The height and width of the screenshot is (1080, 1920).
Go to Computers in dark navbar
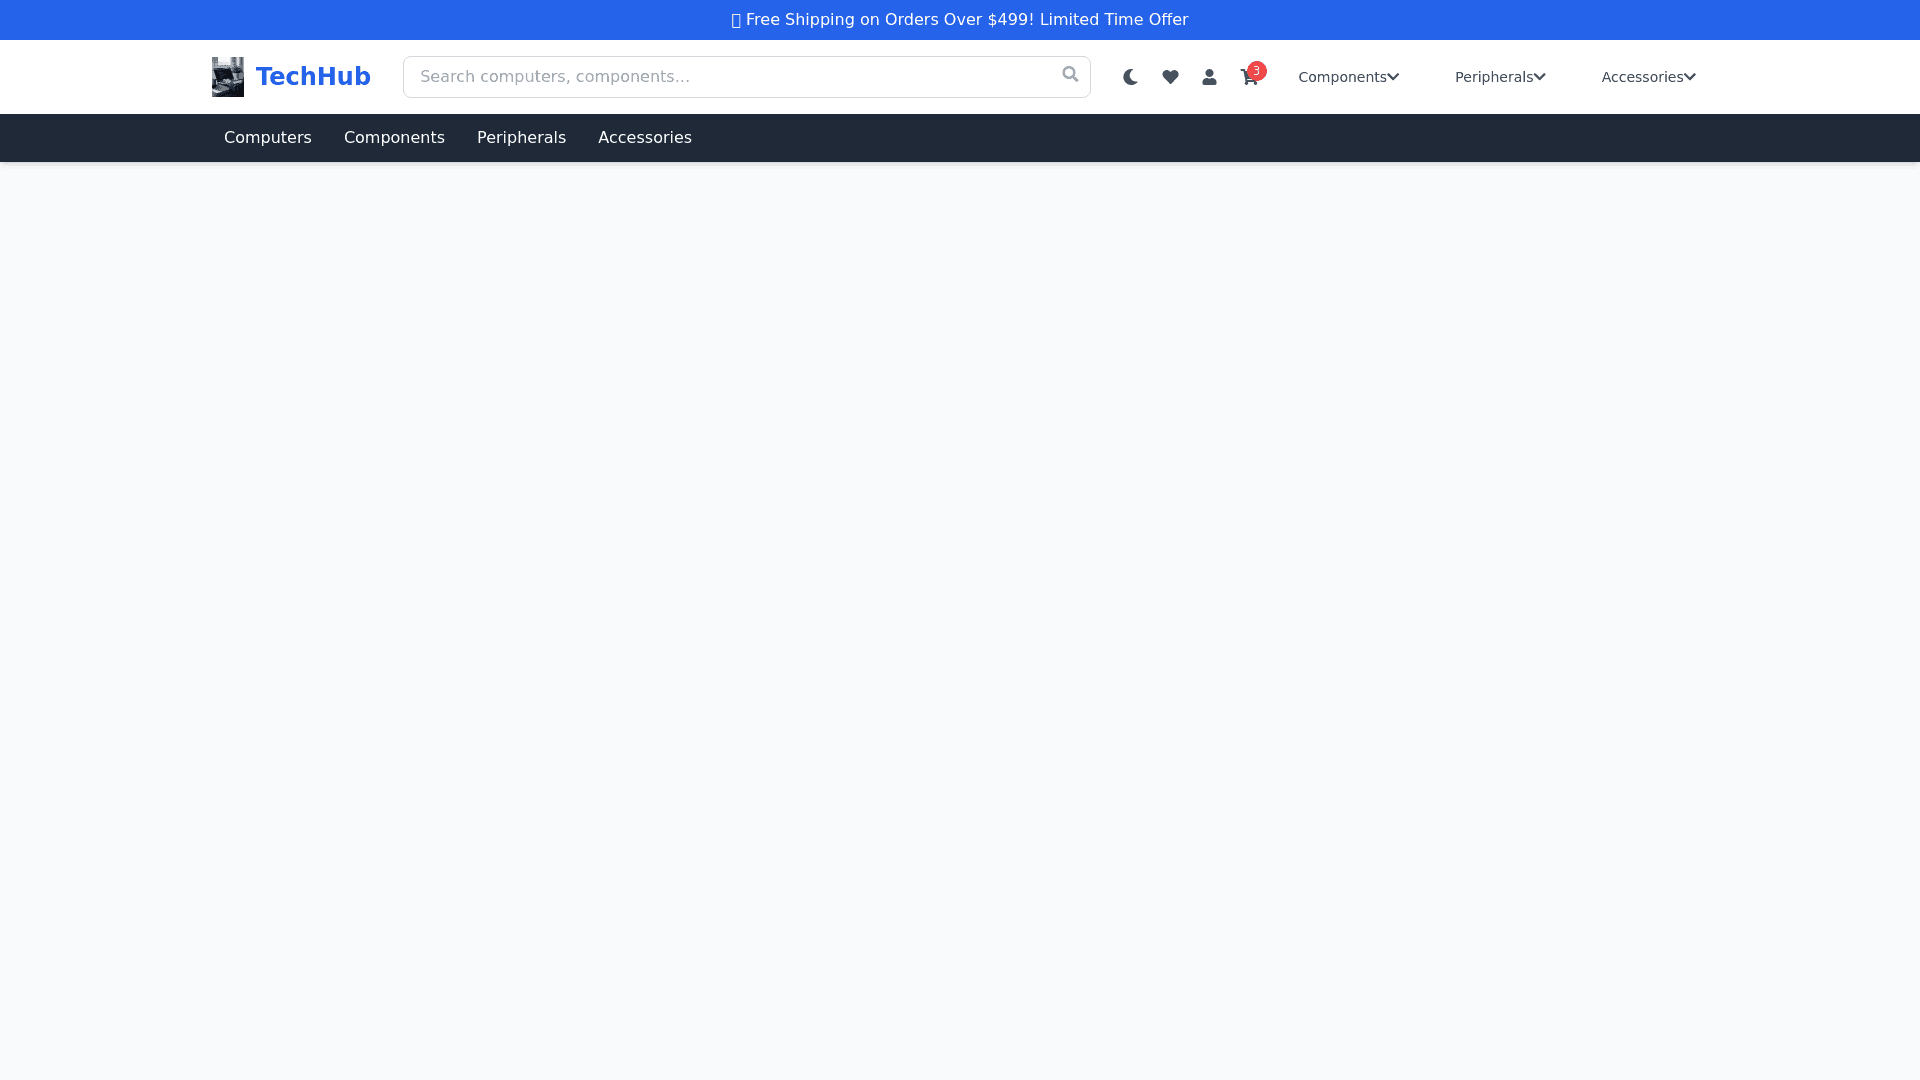pyautogui.click(x=268, y=138)
